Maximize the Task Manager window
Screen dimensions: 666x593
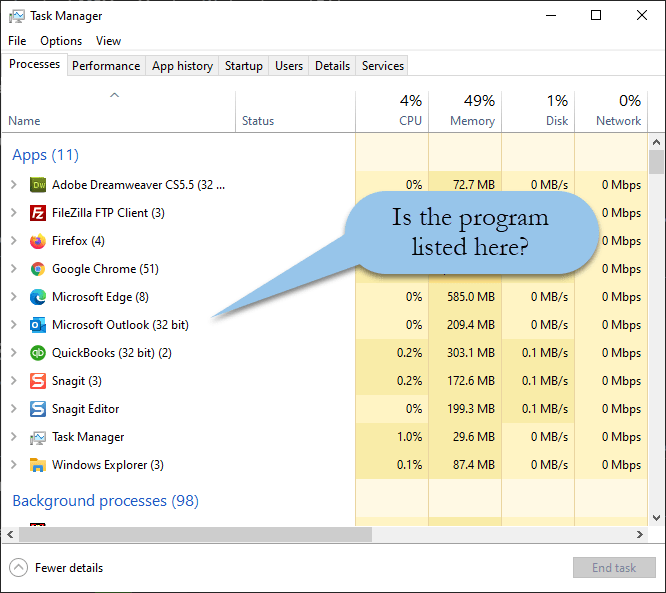coord(596,15)
